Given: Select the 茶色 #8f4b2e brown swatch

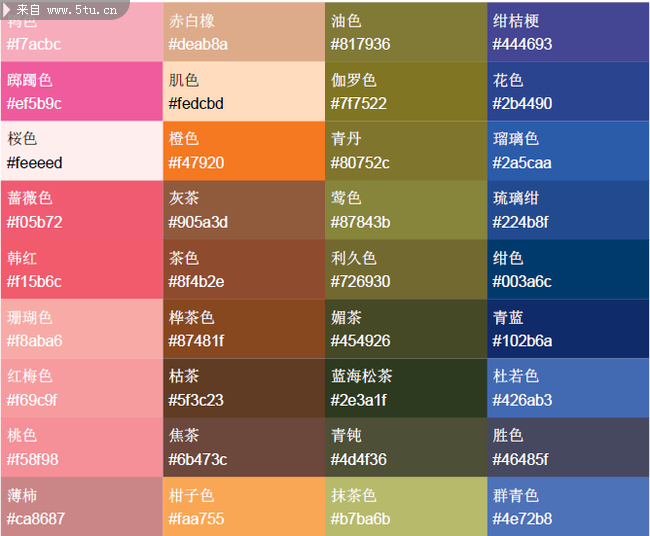Looking at the screenshot, I should pyautogui.click(x=244, y=269).
